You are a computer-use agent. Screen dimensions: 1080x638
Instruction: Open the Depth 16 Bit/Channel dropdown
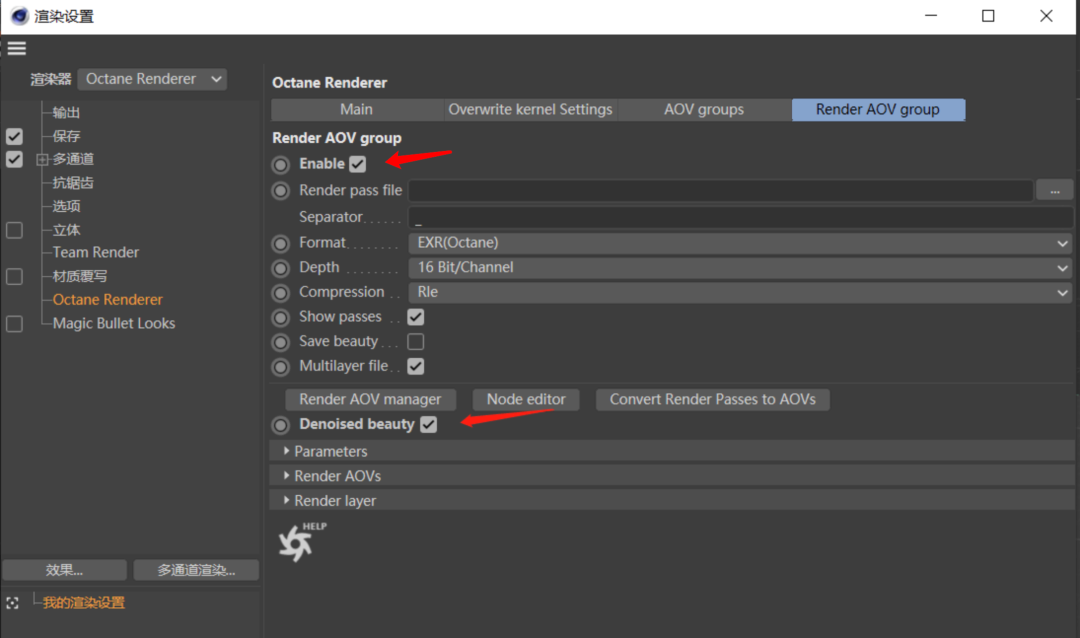click(740, 268)
